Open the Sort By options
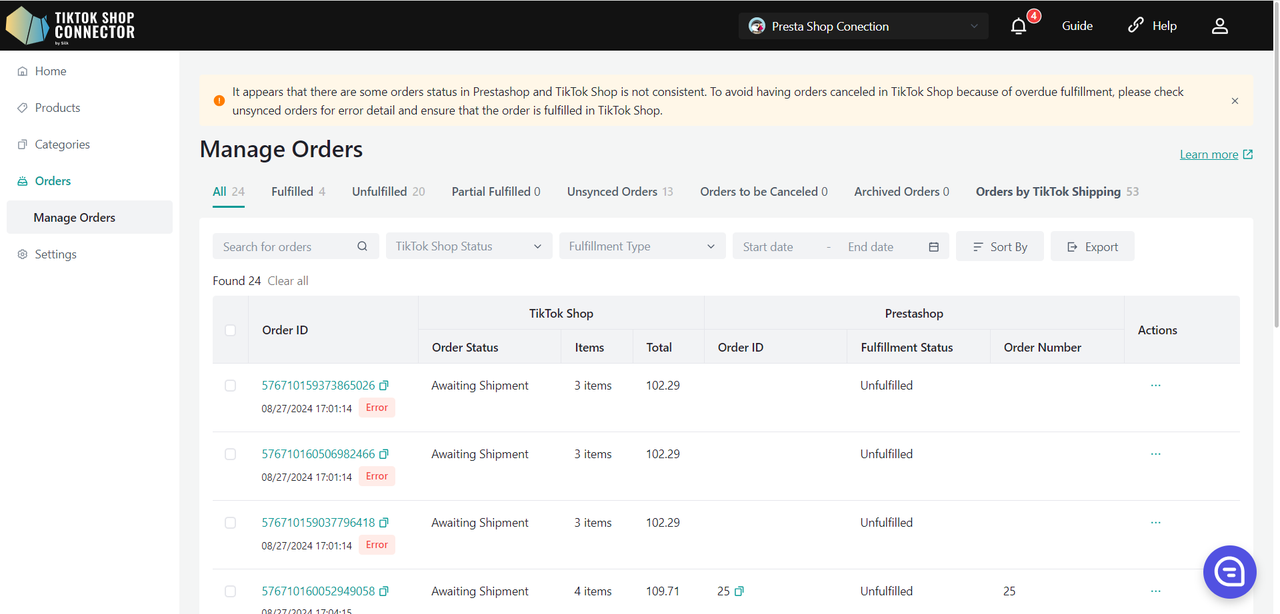The height and width of the screenshot is (614, 1280). 1000,247
